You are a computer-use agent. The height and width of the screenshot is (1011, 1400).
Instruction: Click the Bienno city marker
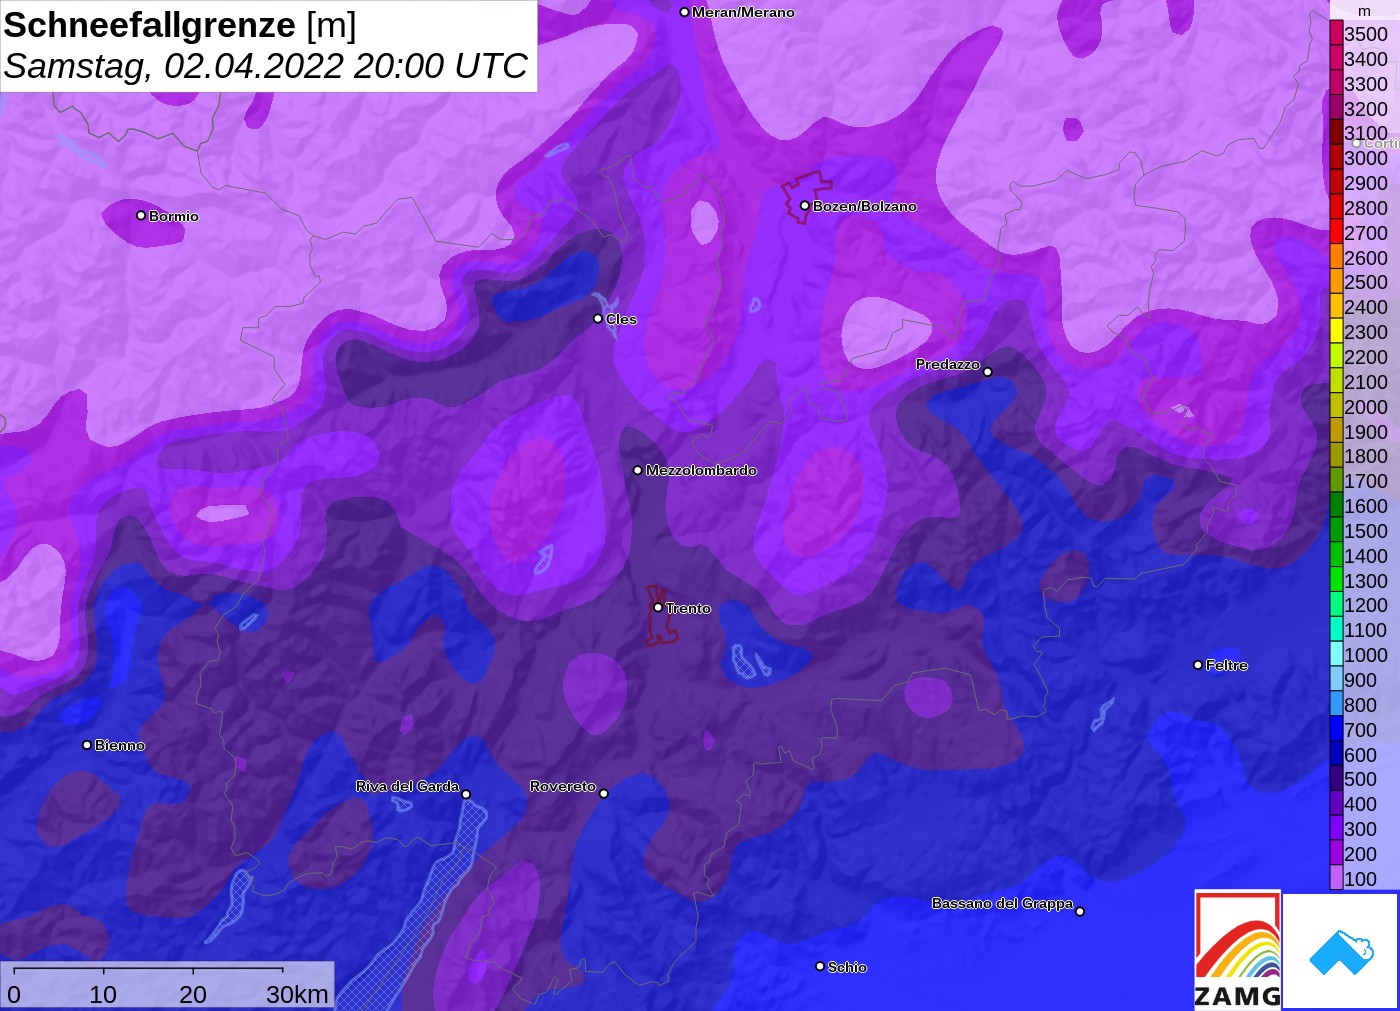click(87, 745)
